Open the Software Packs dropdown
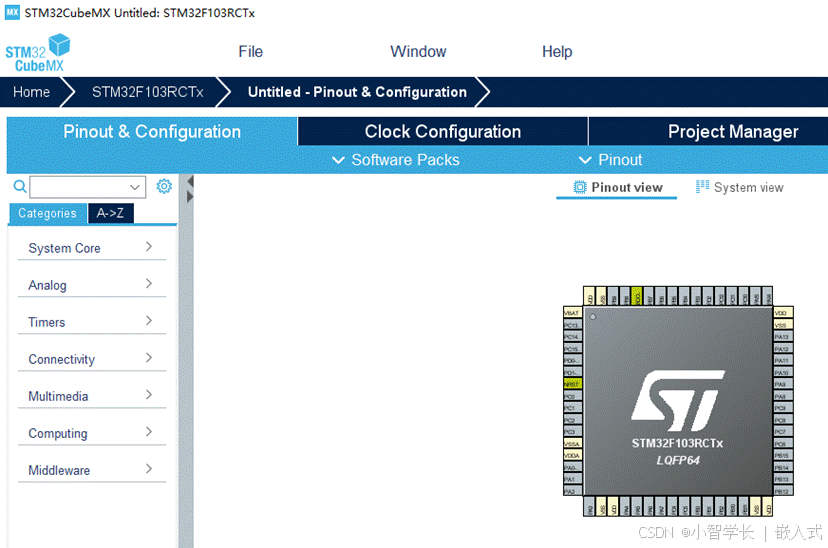This screenshot has height=548, width=828. 396,160
